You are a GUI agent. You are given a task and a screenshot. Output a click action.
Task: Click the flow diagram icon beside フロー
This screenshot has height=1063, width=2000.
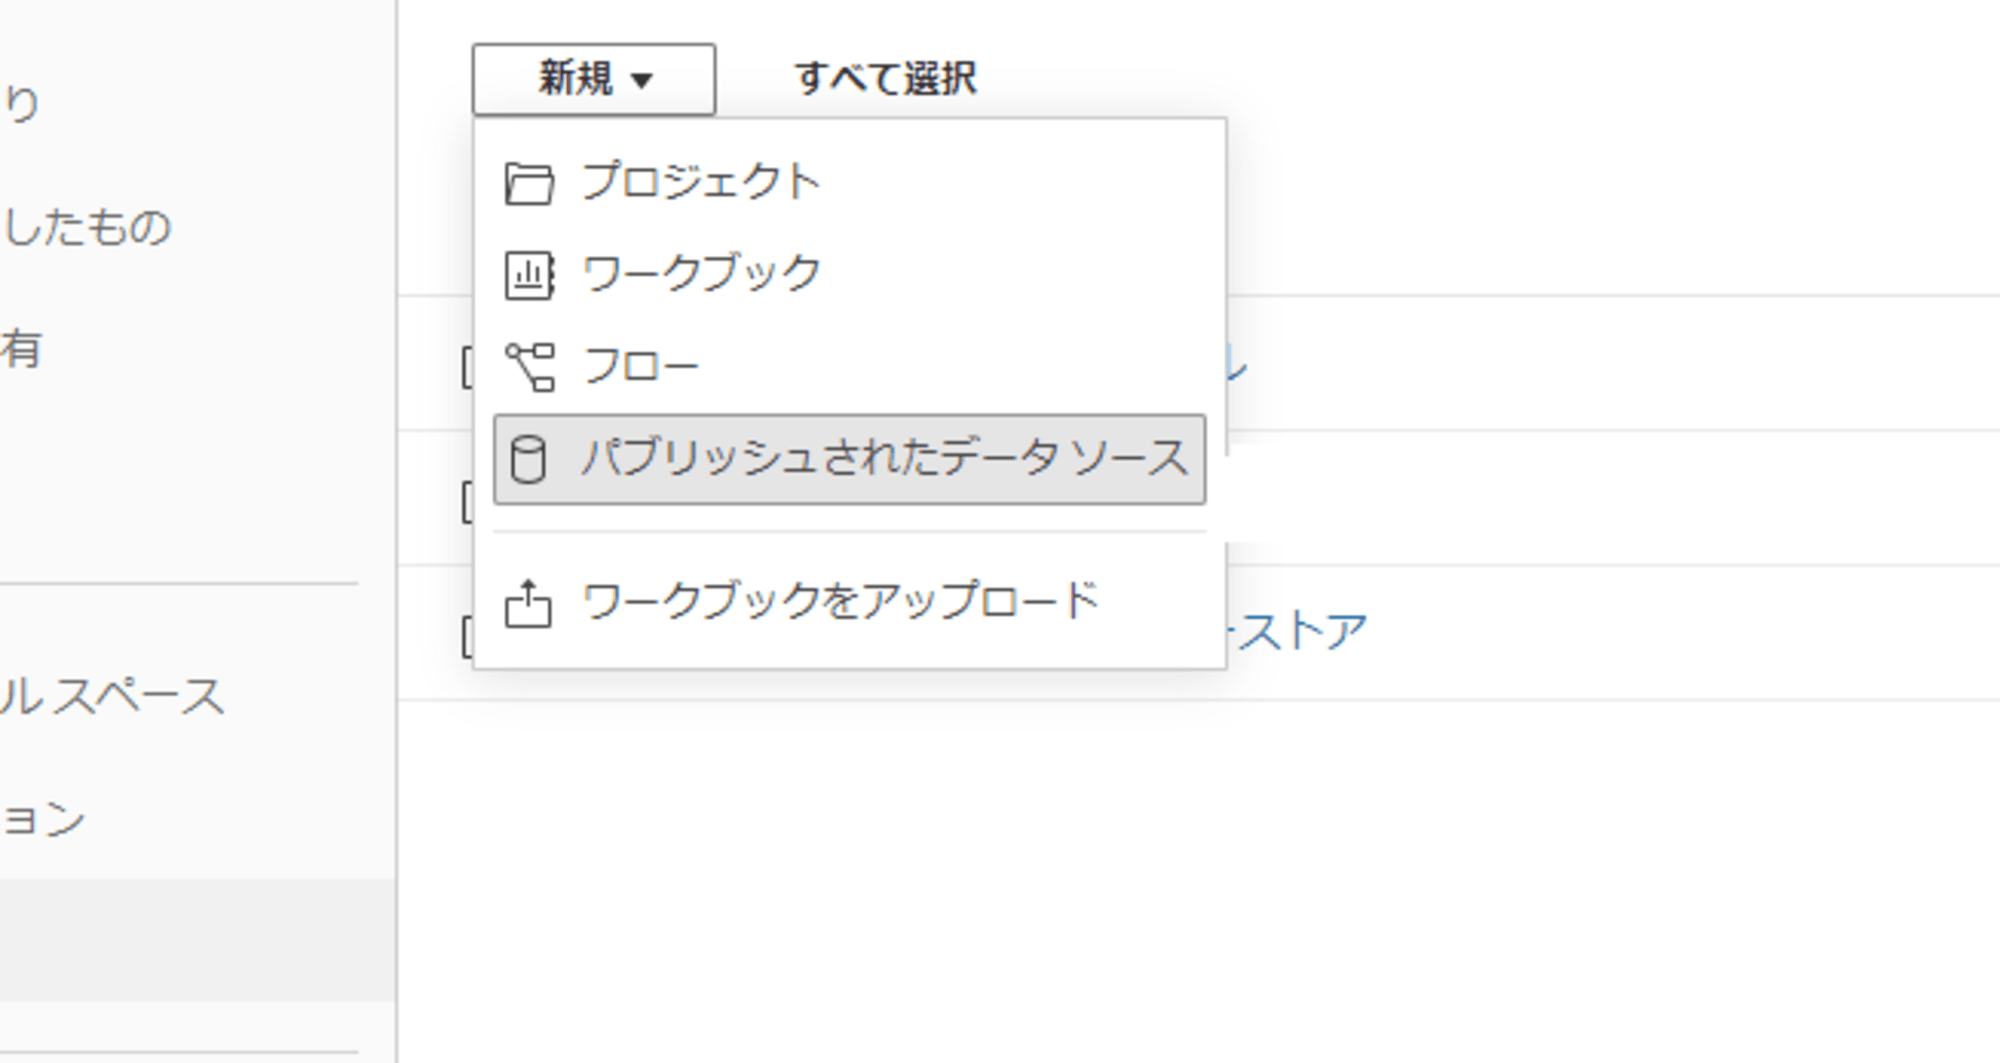[529, 367]
